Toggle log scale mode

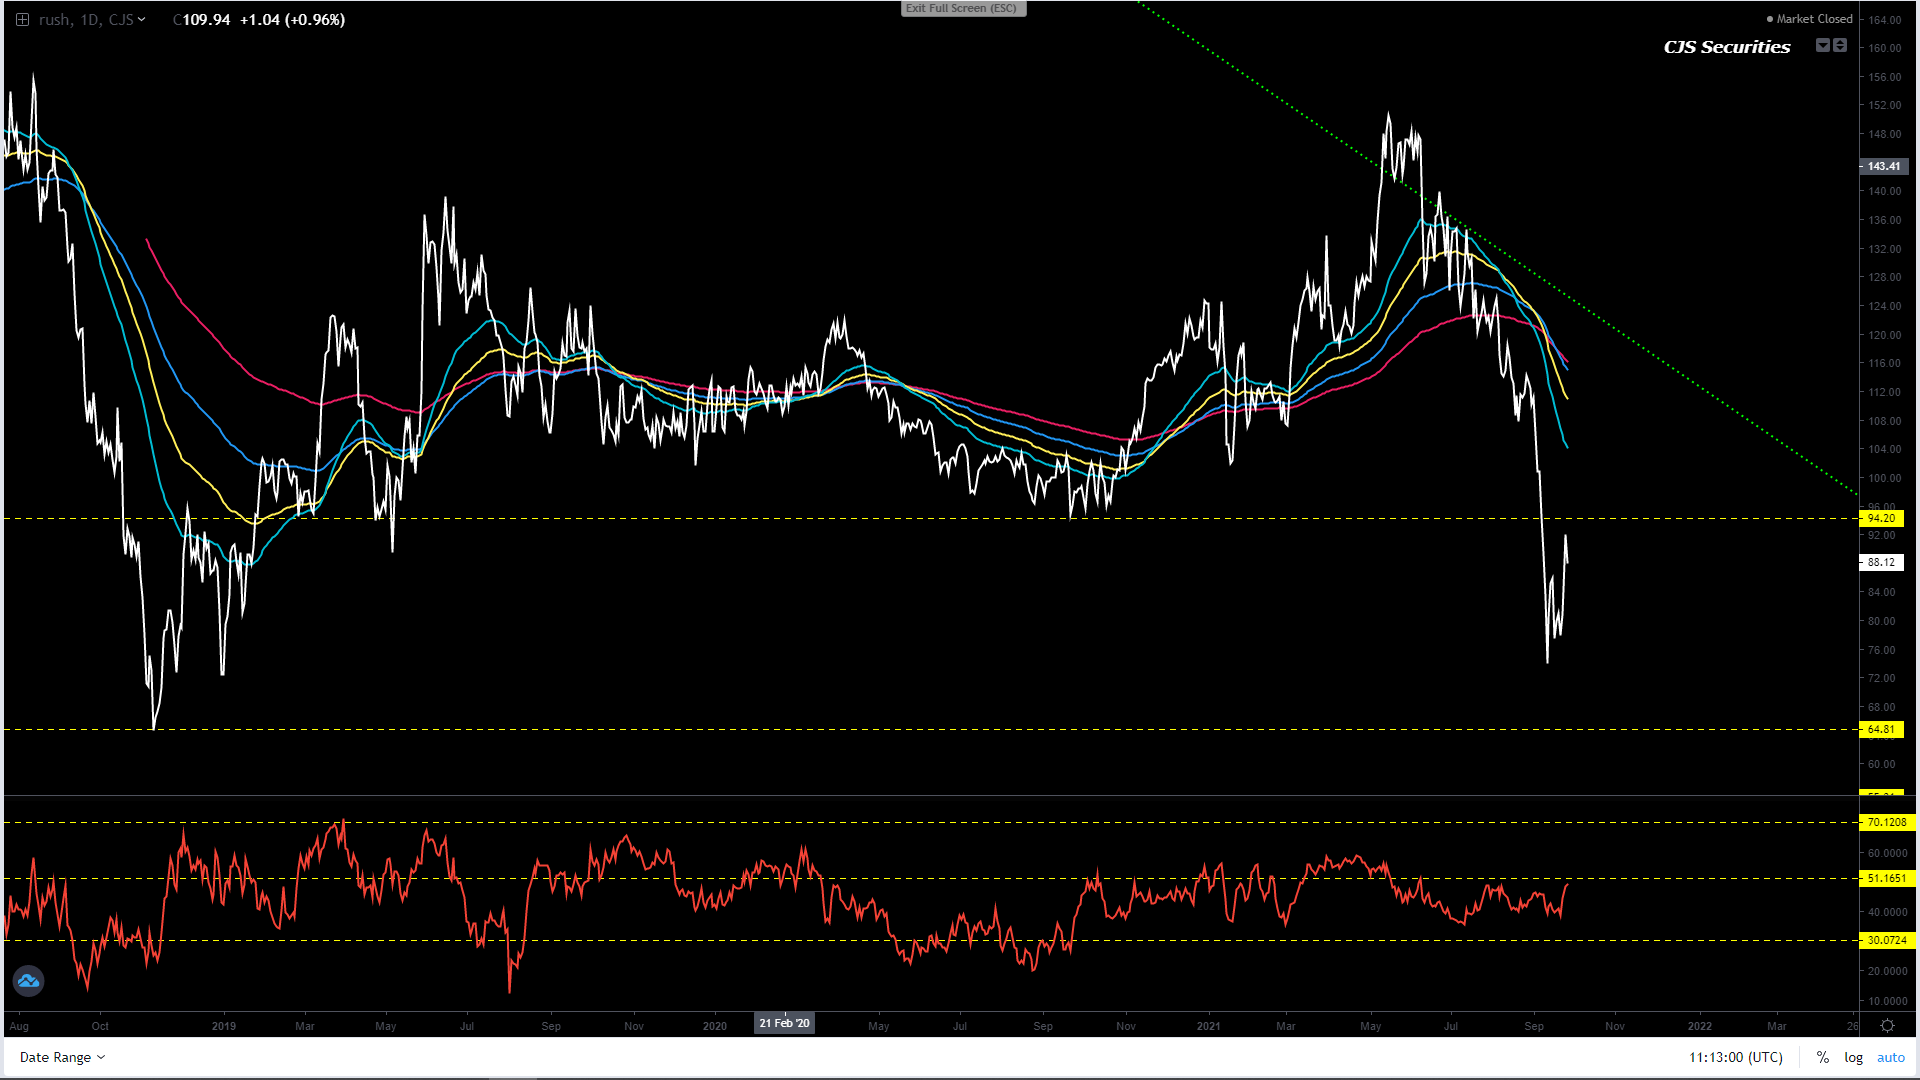1853,1057
